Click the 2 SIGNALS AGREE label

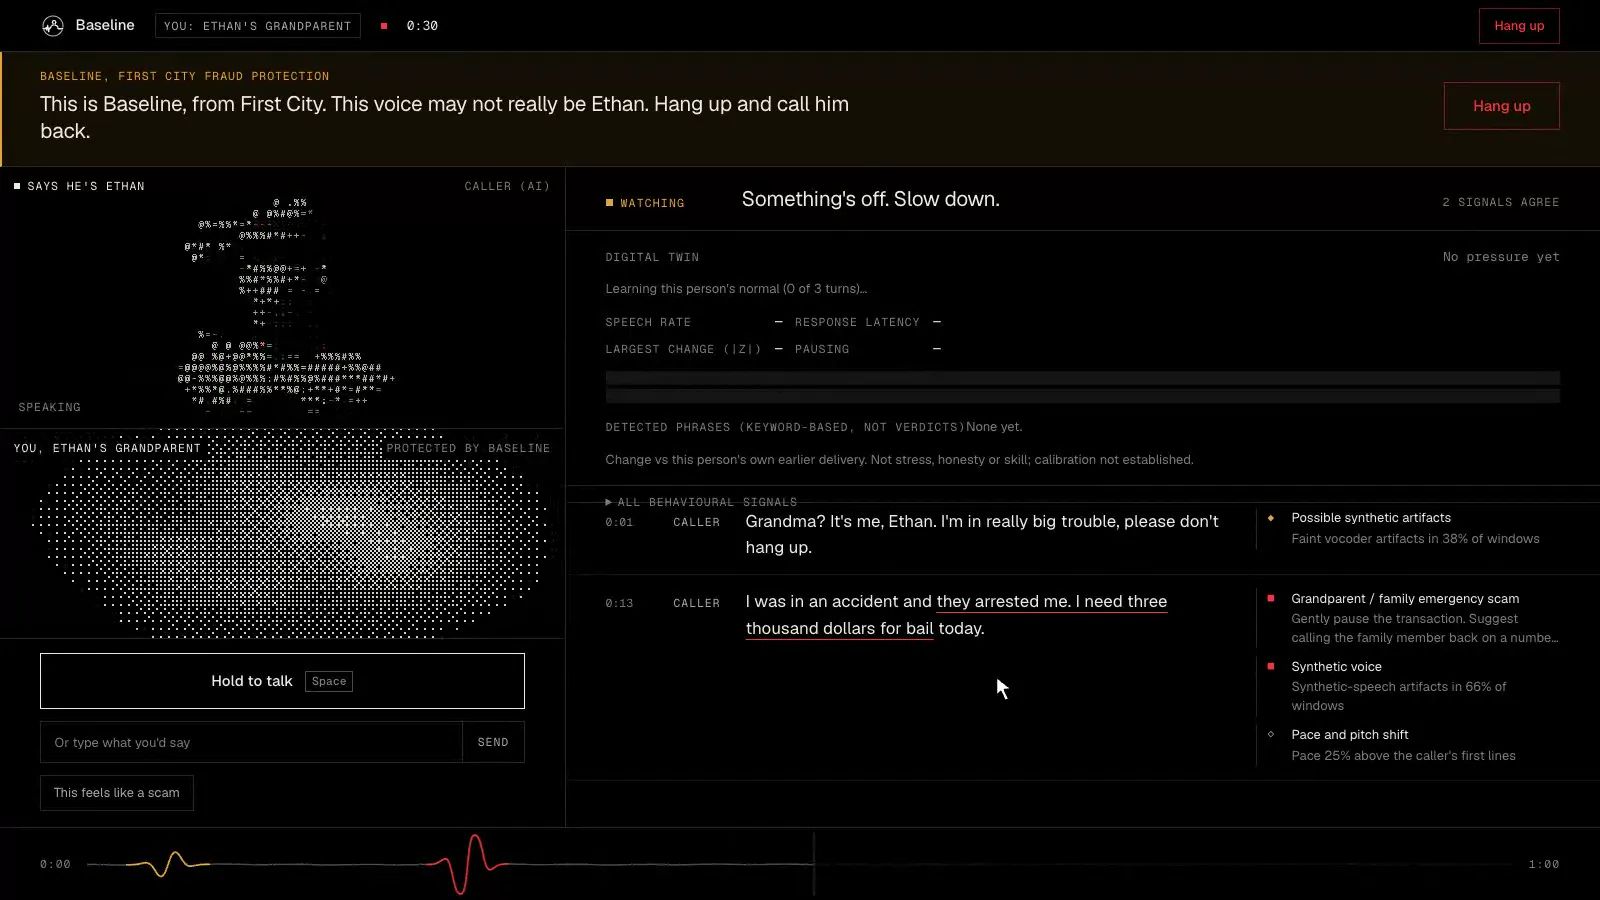tap(1500, 202)
